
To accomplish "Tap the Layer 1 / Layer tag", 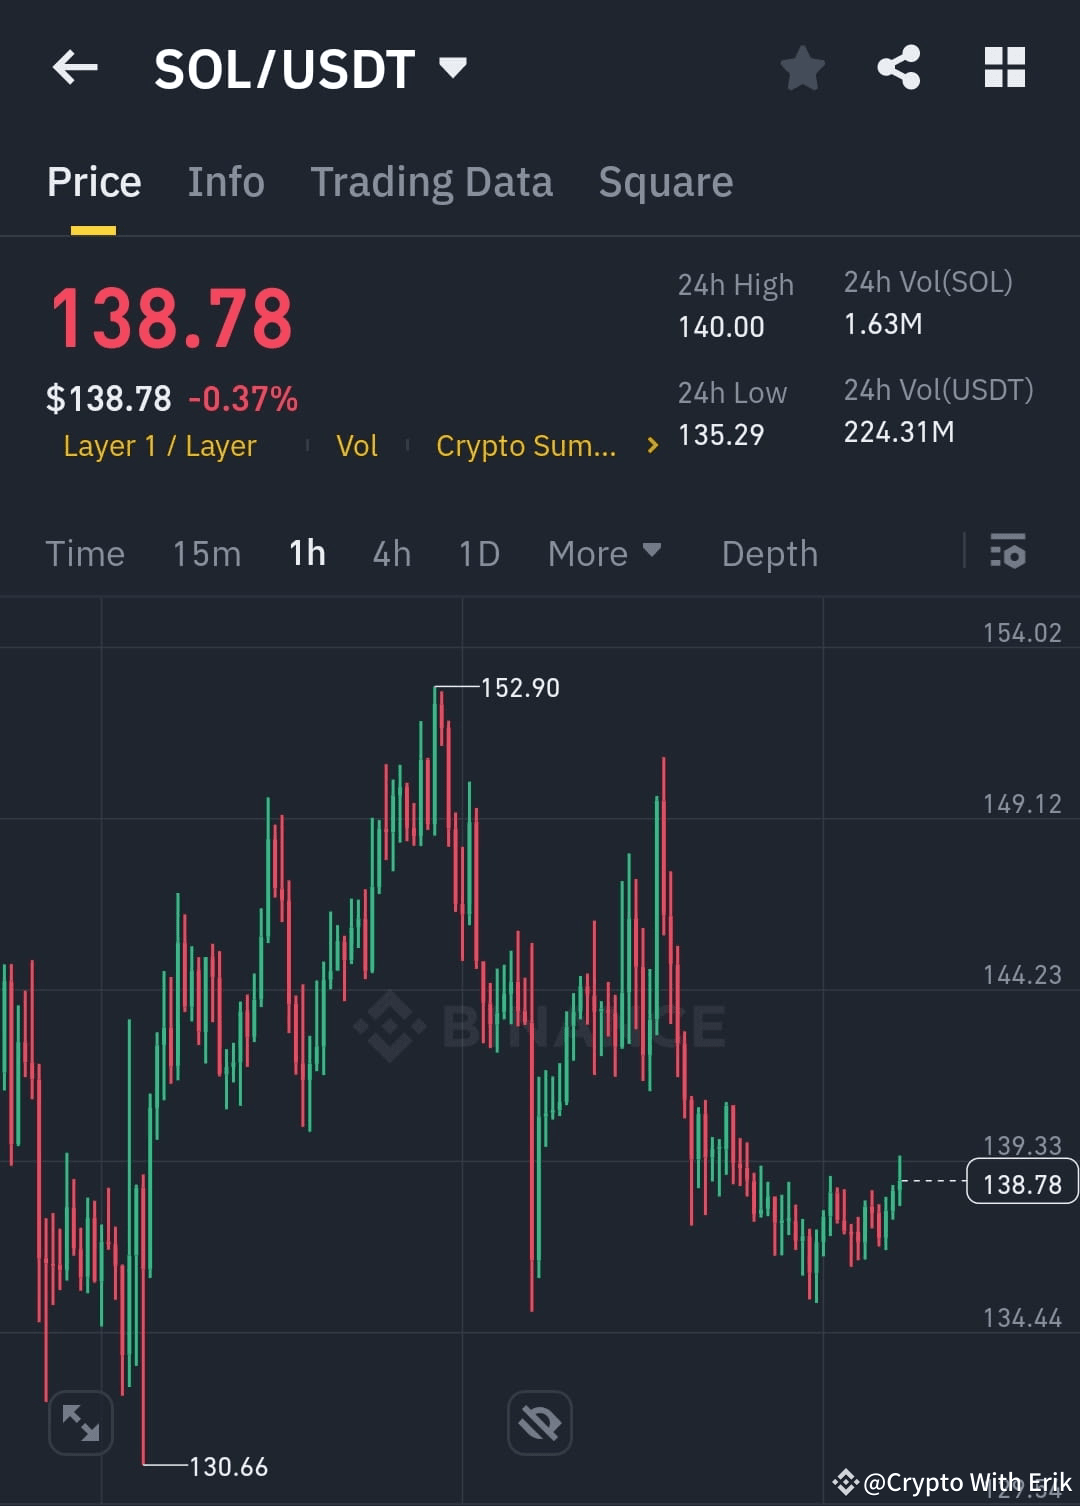I will 159,446.
